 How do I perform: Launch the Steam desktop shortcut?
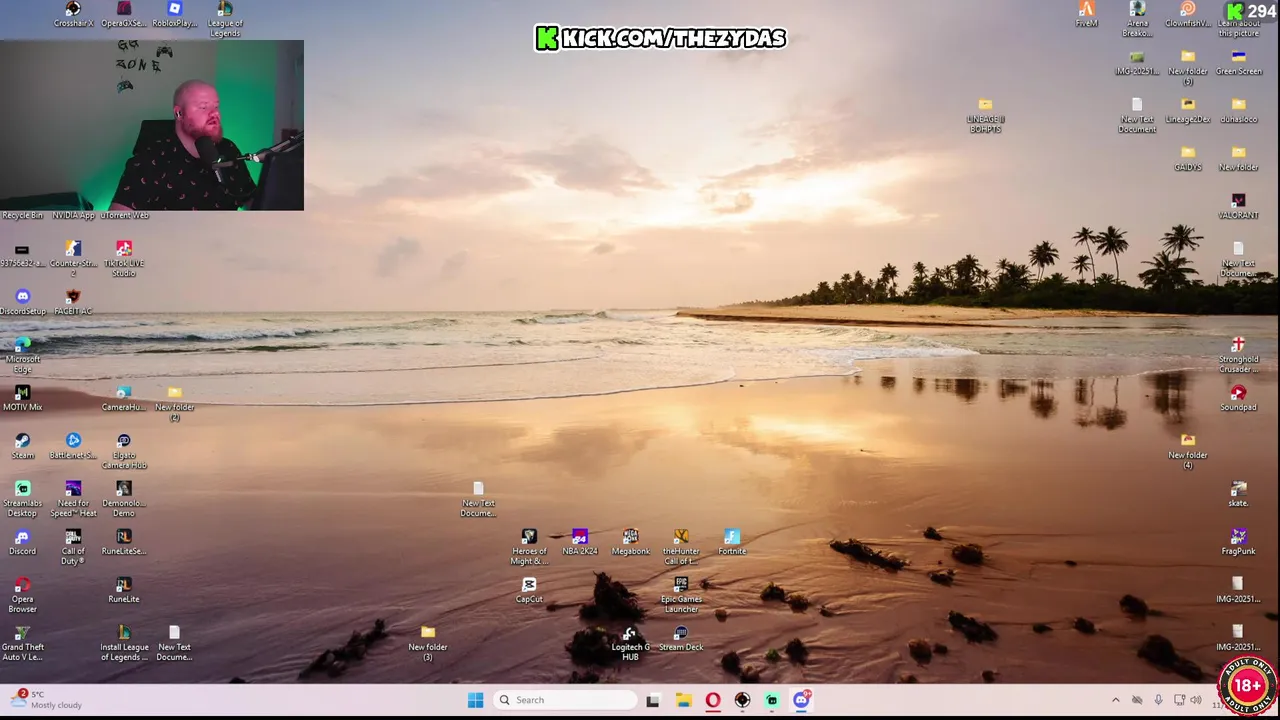coord(22,446)
